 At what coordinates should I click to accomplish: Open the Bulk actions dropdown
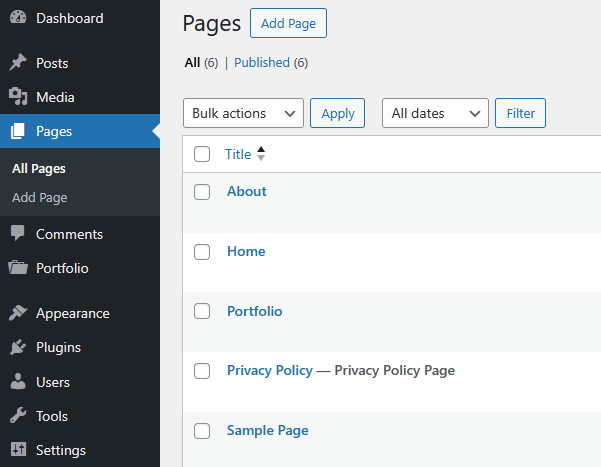[243, 113]
